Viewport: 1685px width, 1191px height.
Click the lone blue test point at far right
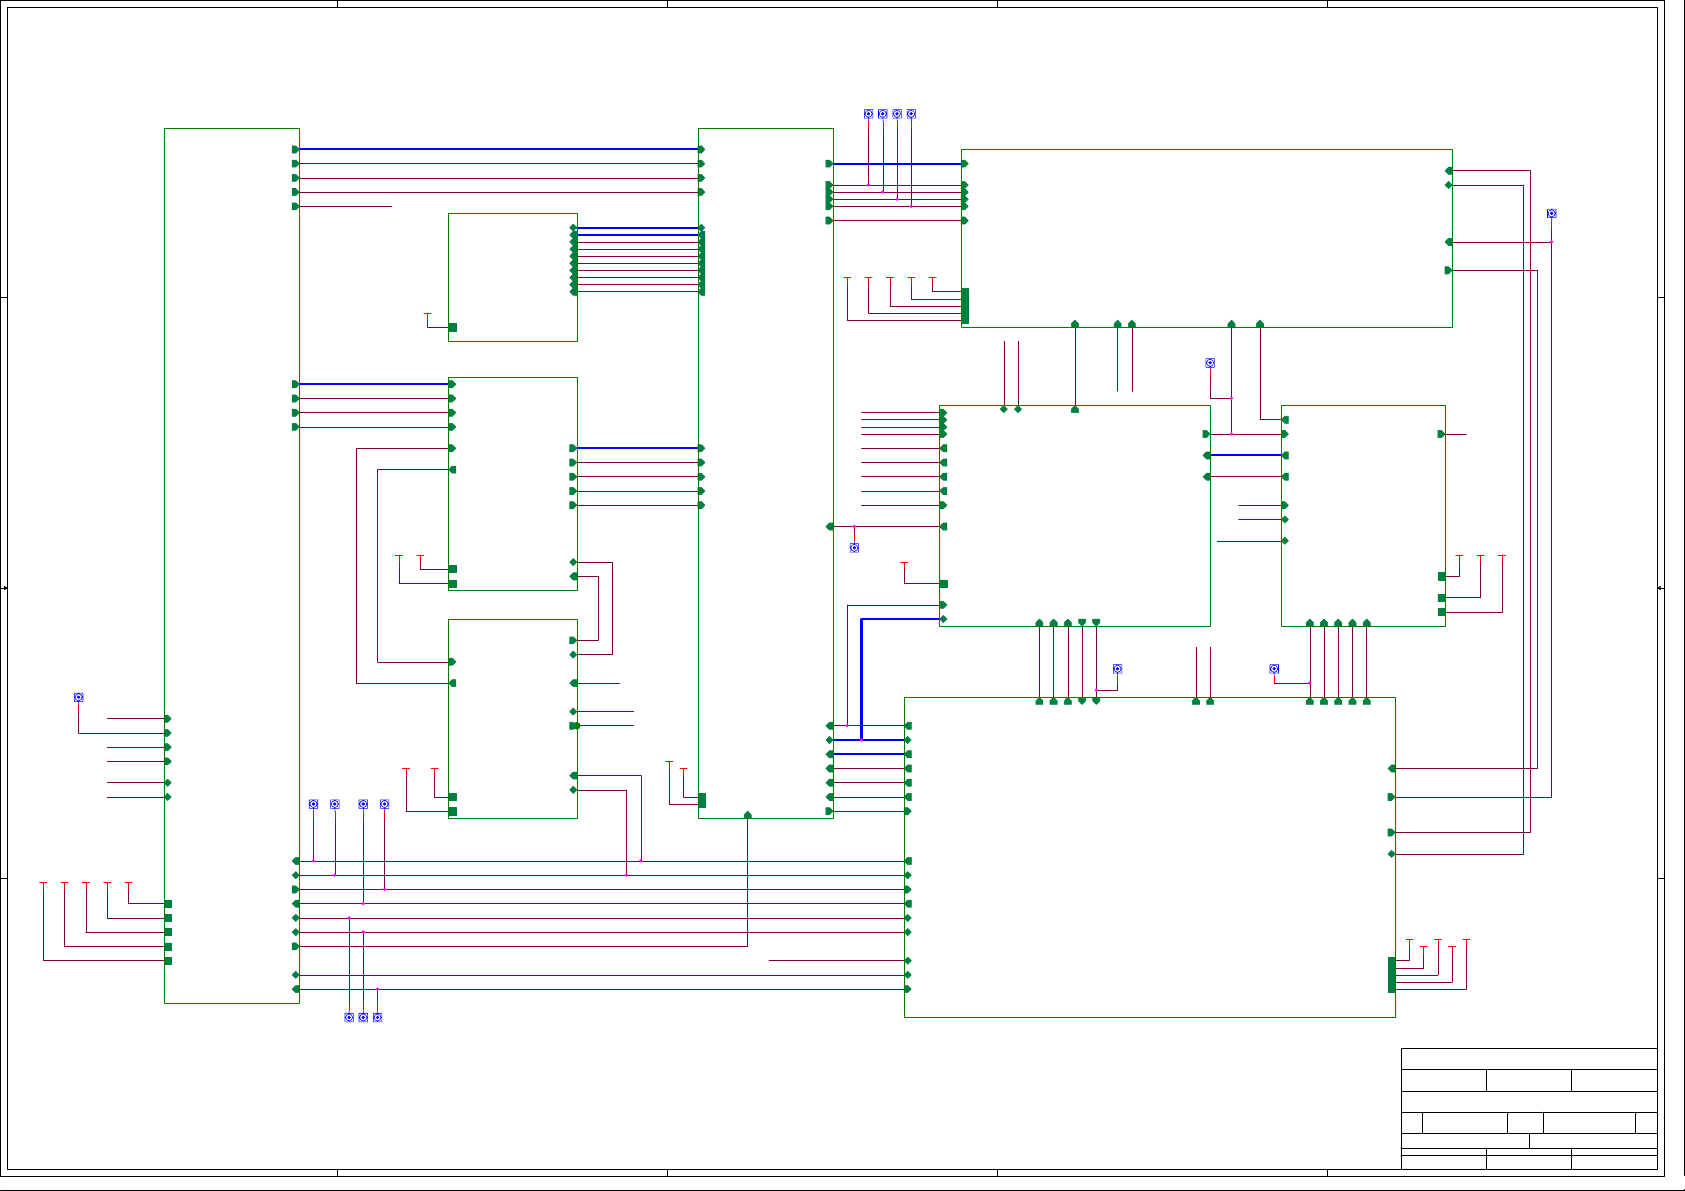coord(1551,213)
